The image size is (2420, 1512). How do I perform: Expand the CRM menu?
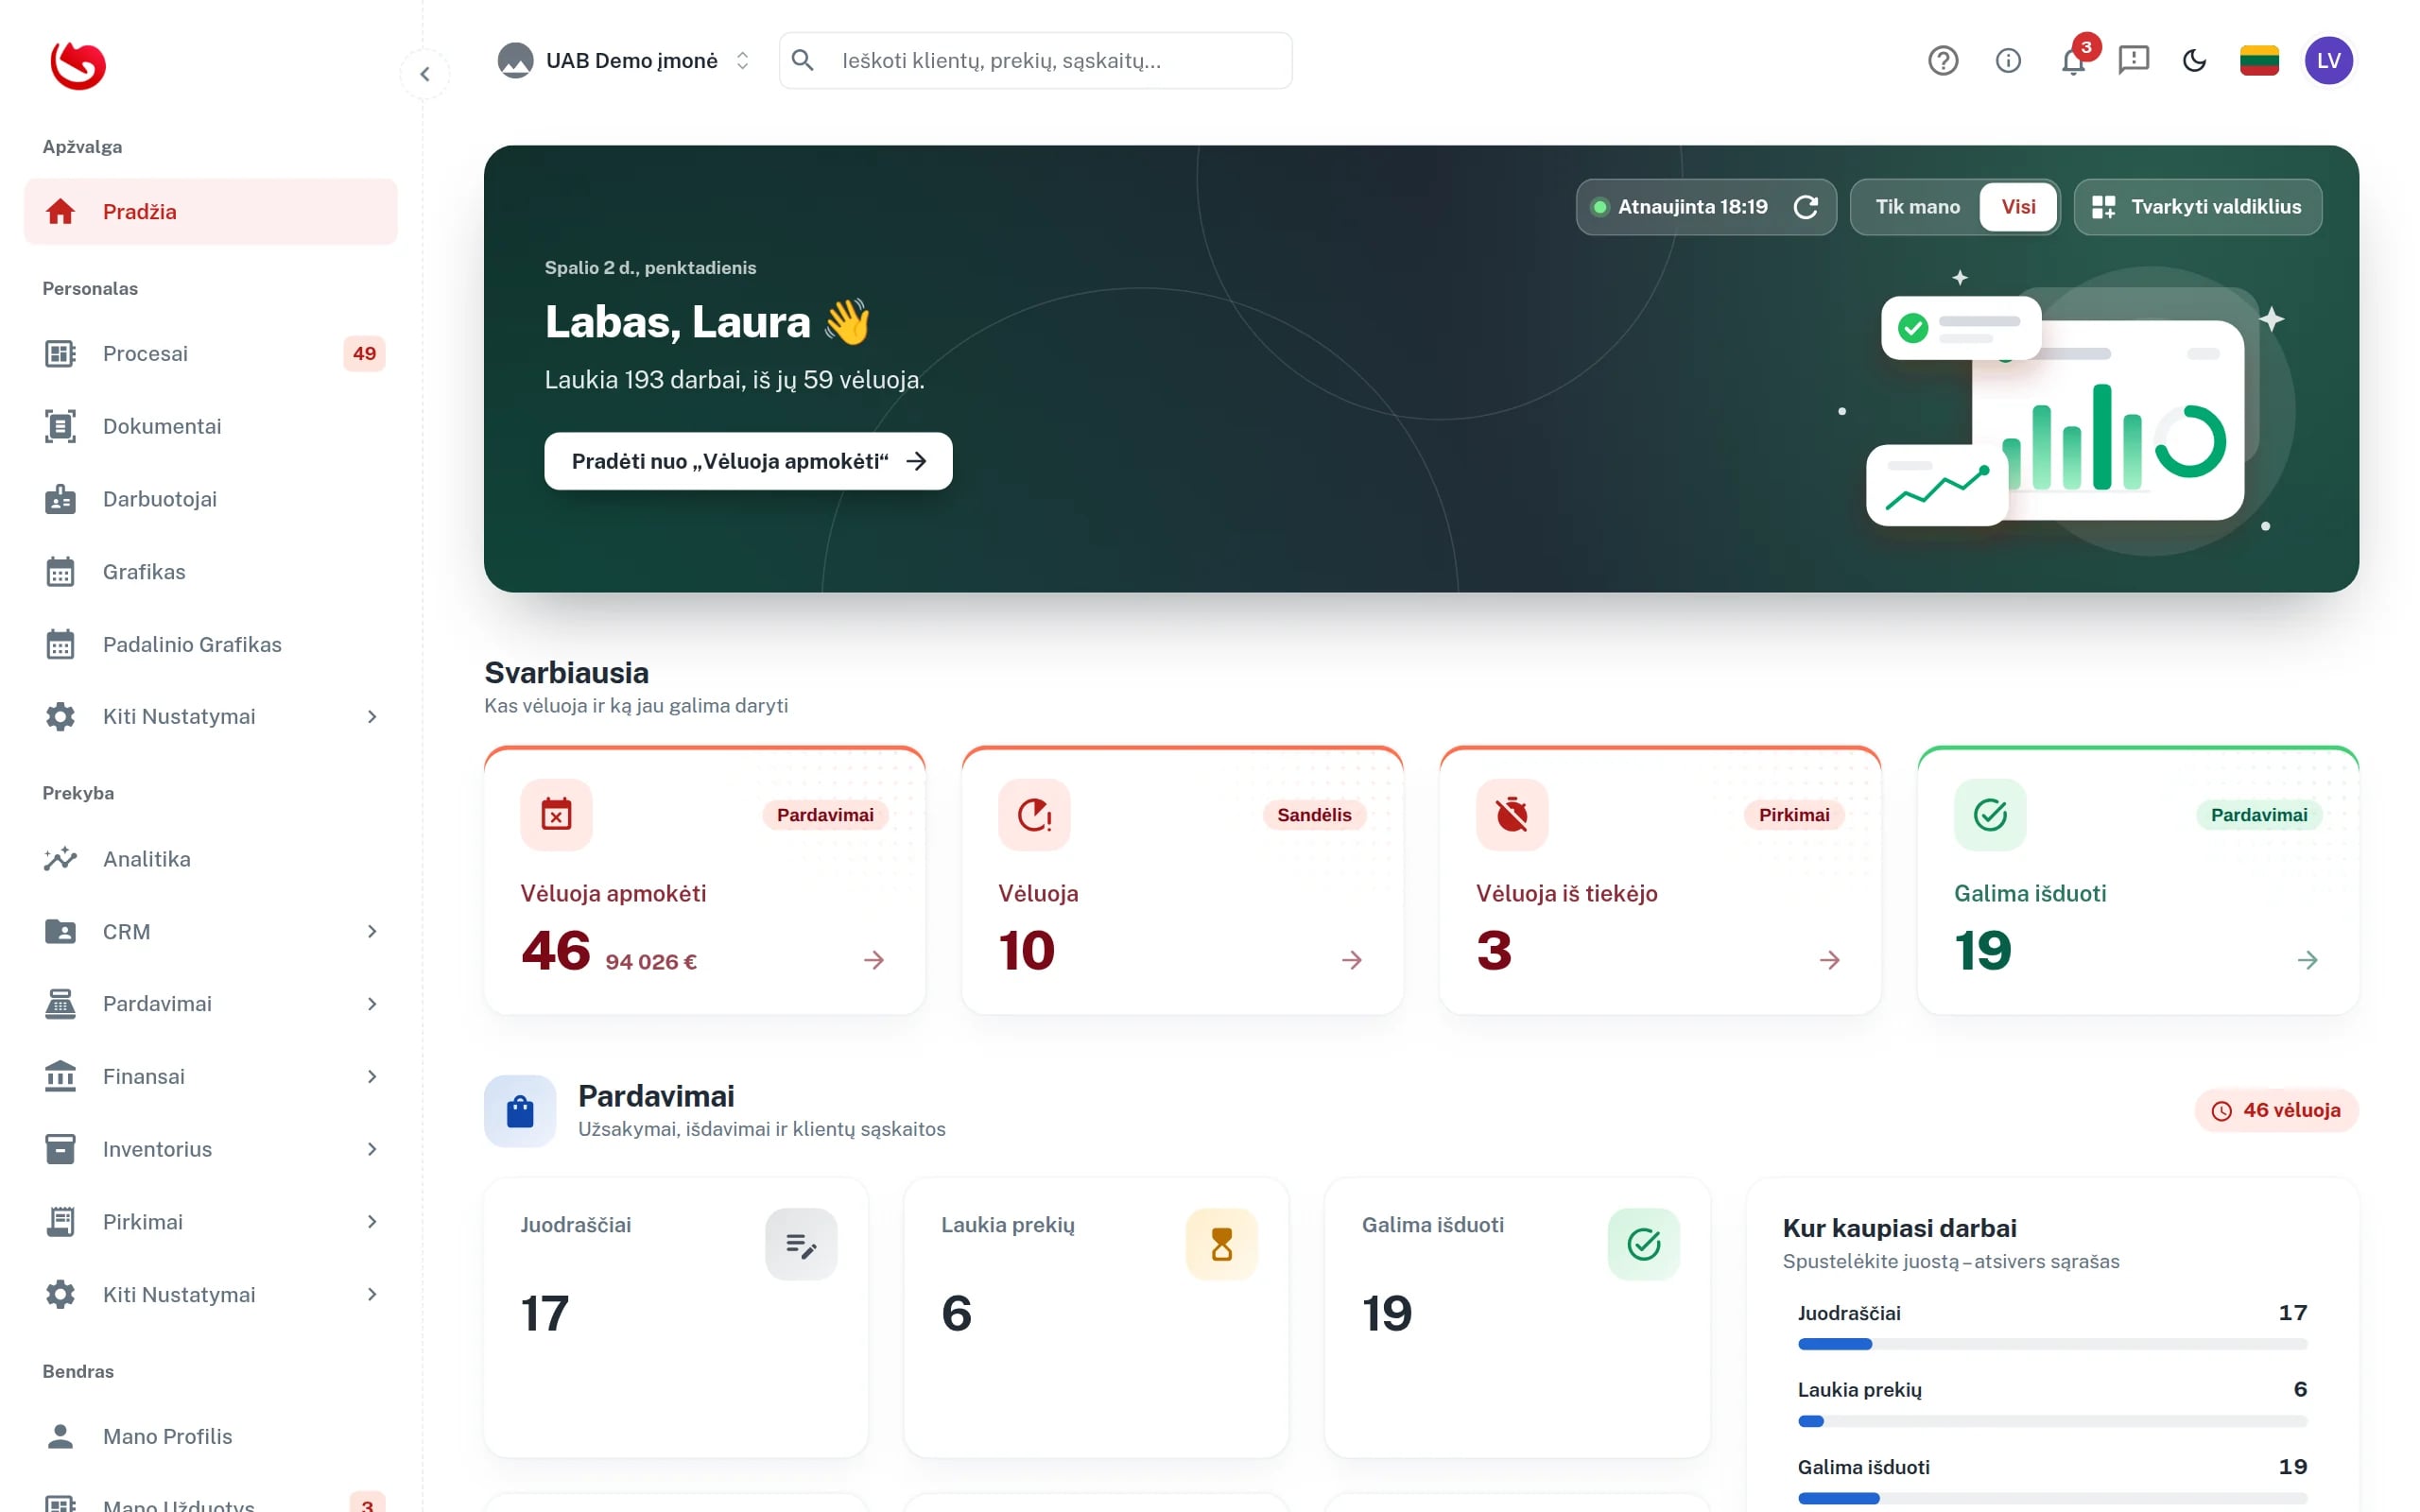click(x=211, y=932)
